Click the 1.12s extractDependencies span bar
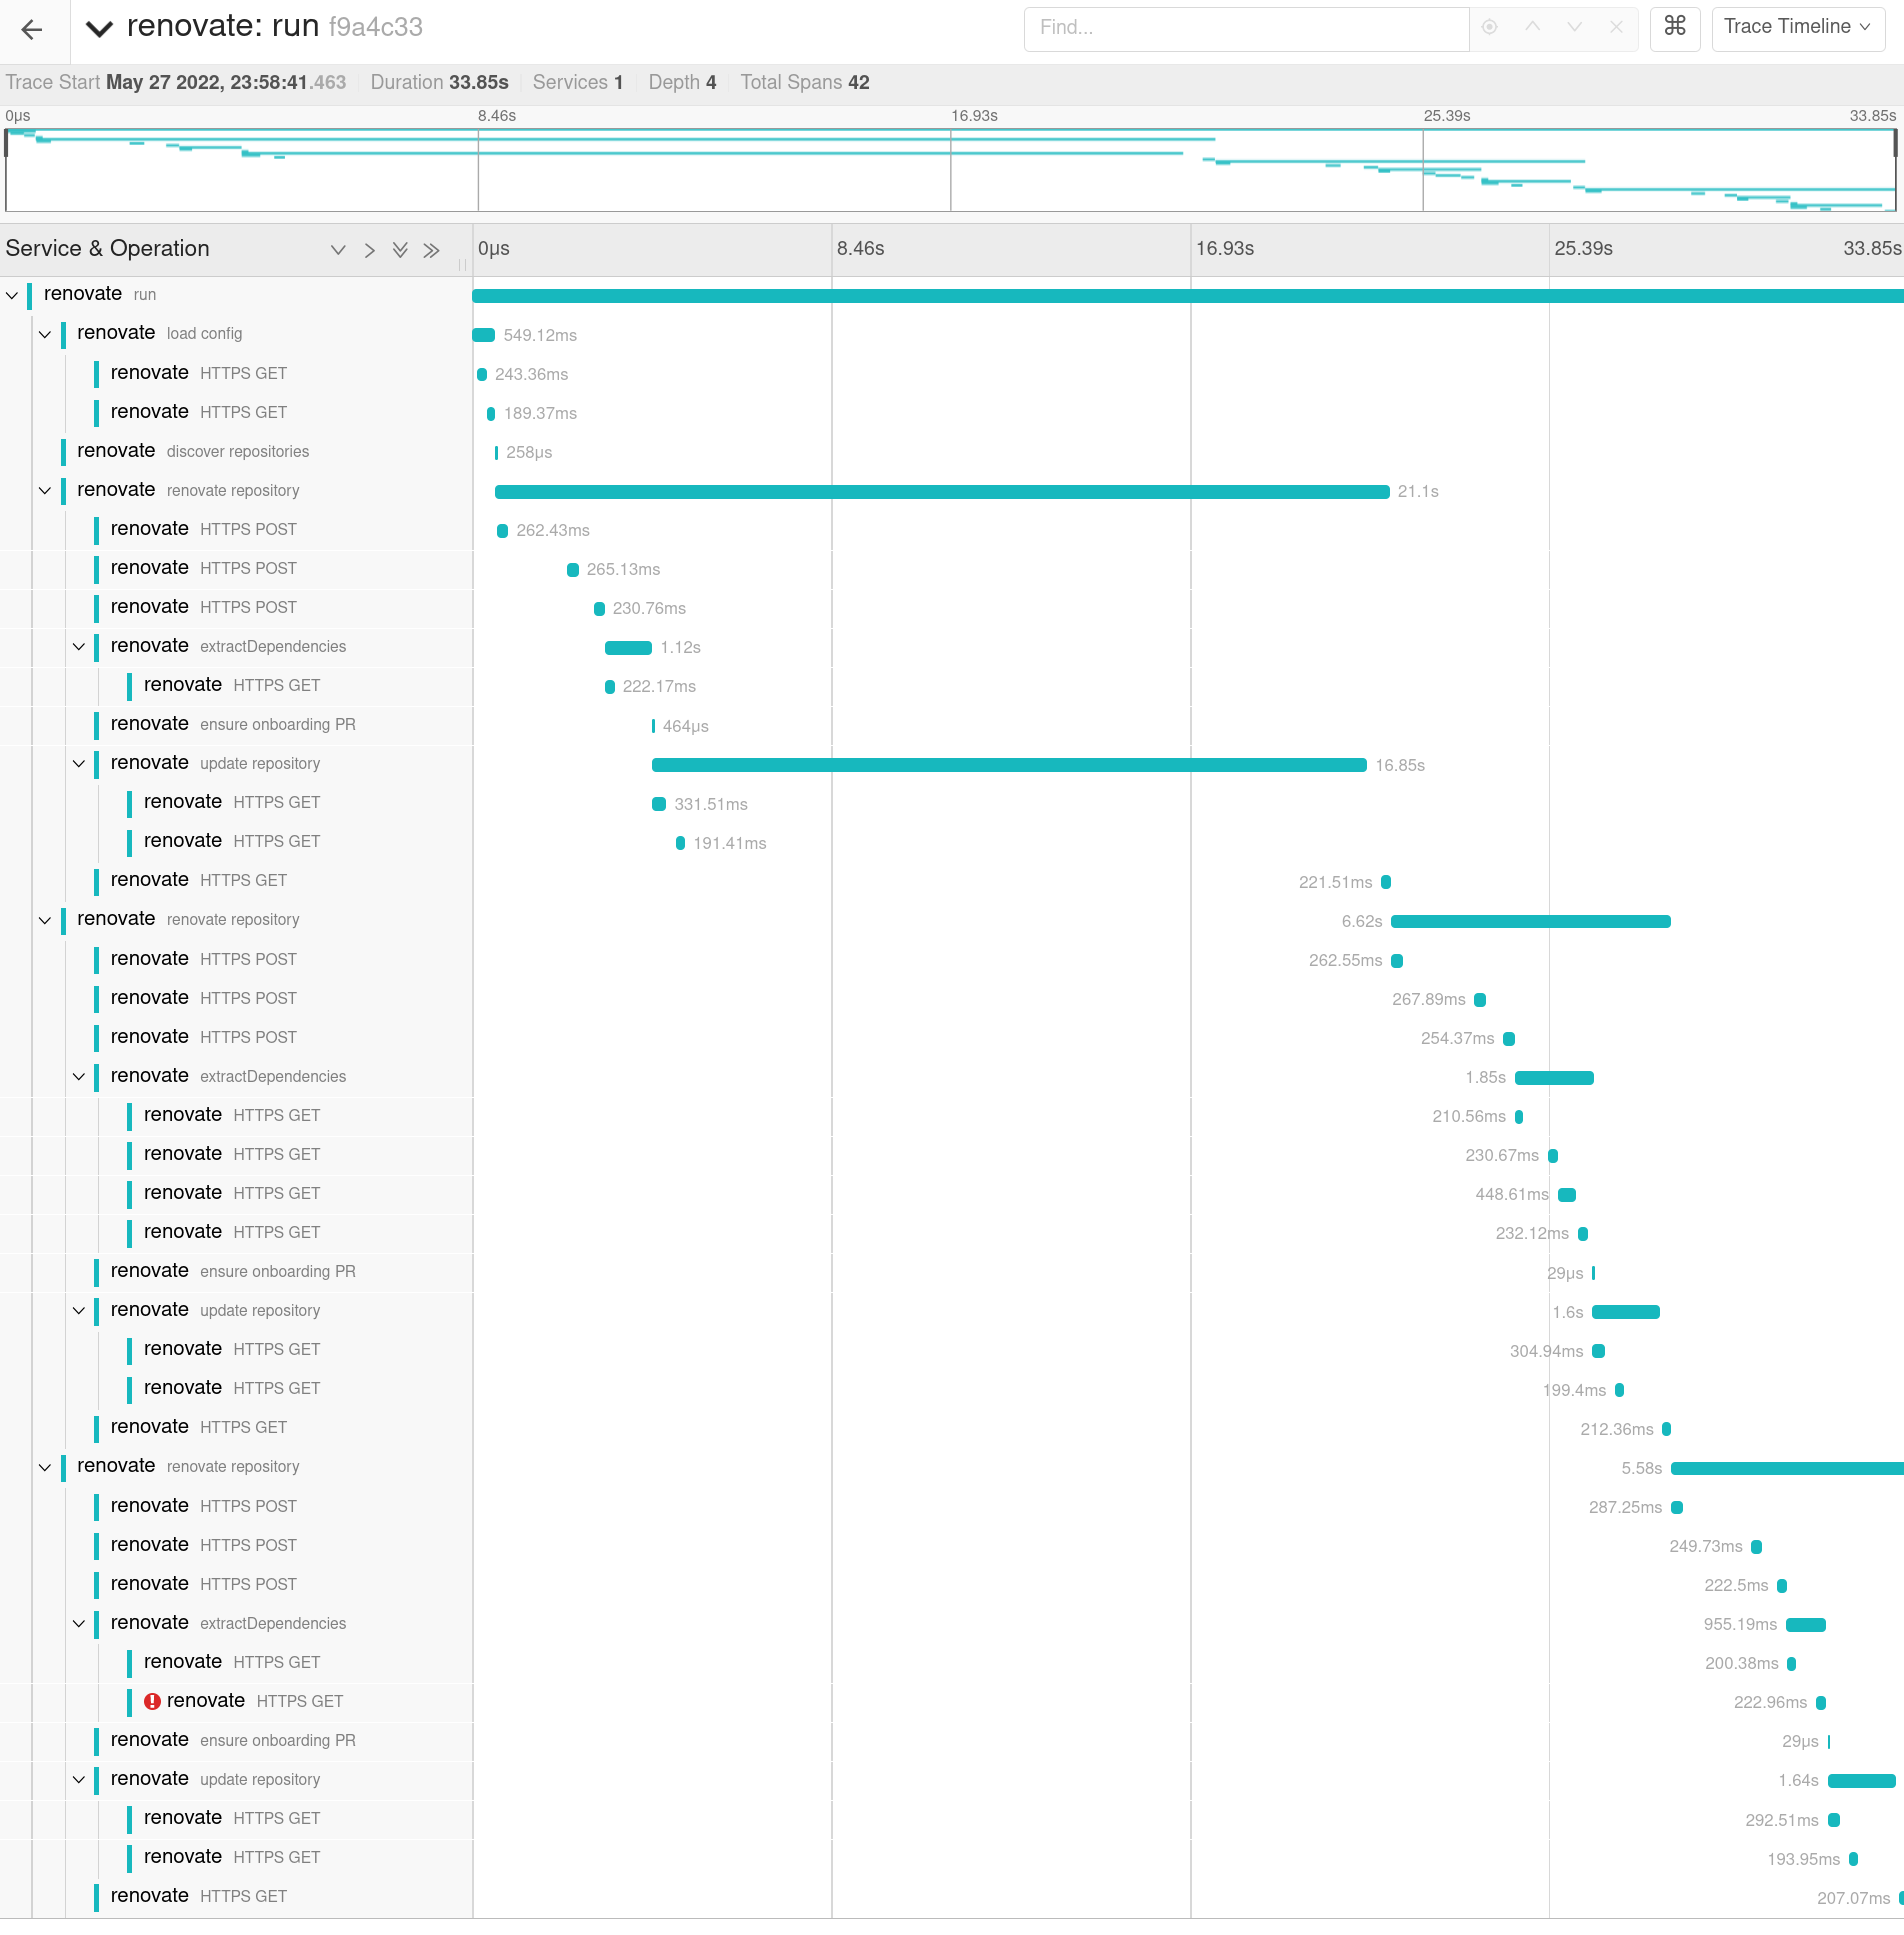Image resolution: width=1904 pixels, height=1935 pixels. 628,648
